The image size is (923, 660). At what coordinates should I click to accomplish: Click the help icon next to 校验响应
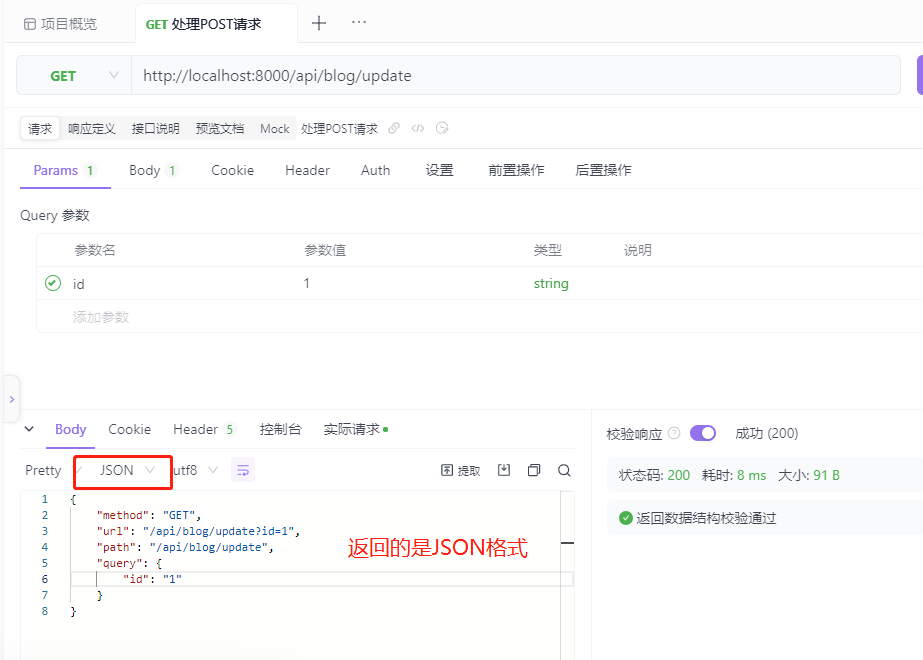point(674,433)
